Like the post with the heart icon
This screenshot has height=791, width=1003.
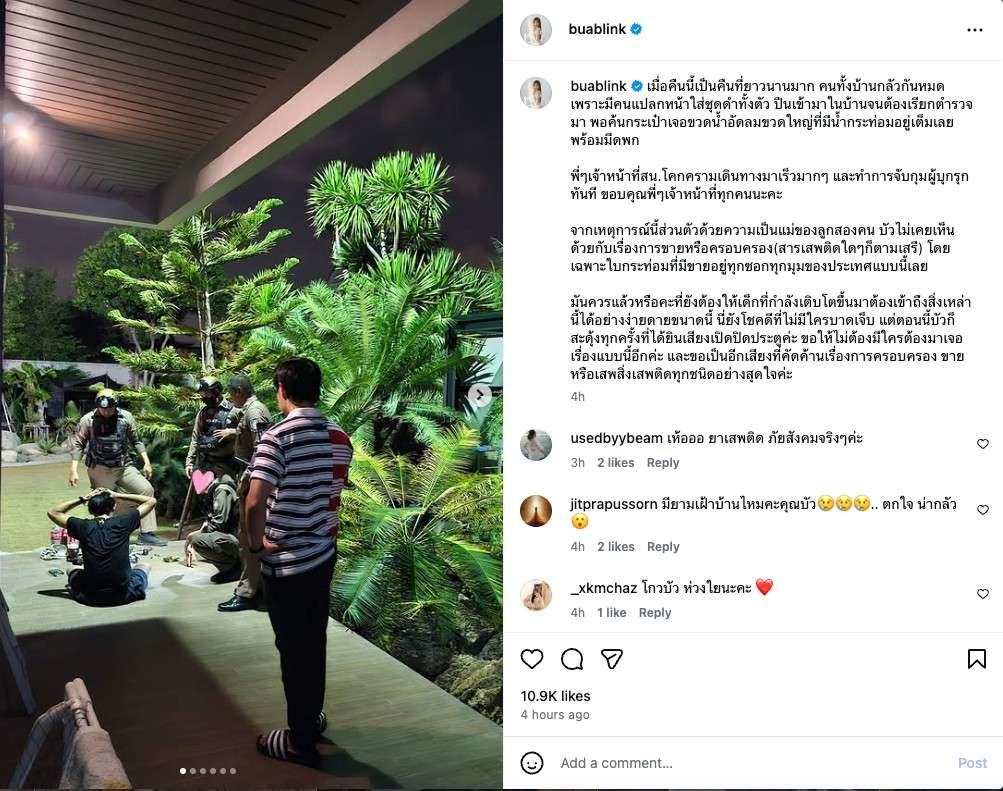(532, 659)
